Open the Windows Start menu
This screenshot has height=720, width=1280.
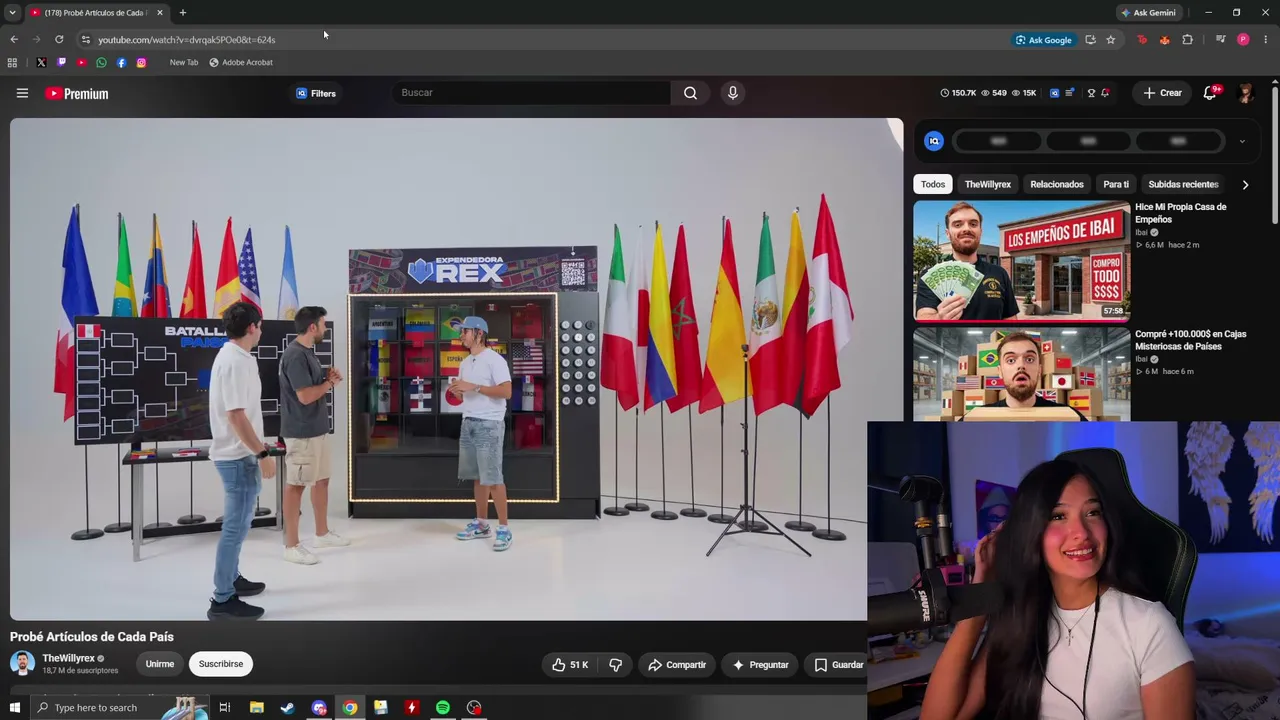[x=14, y=708]
